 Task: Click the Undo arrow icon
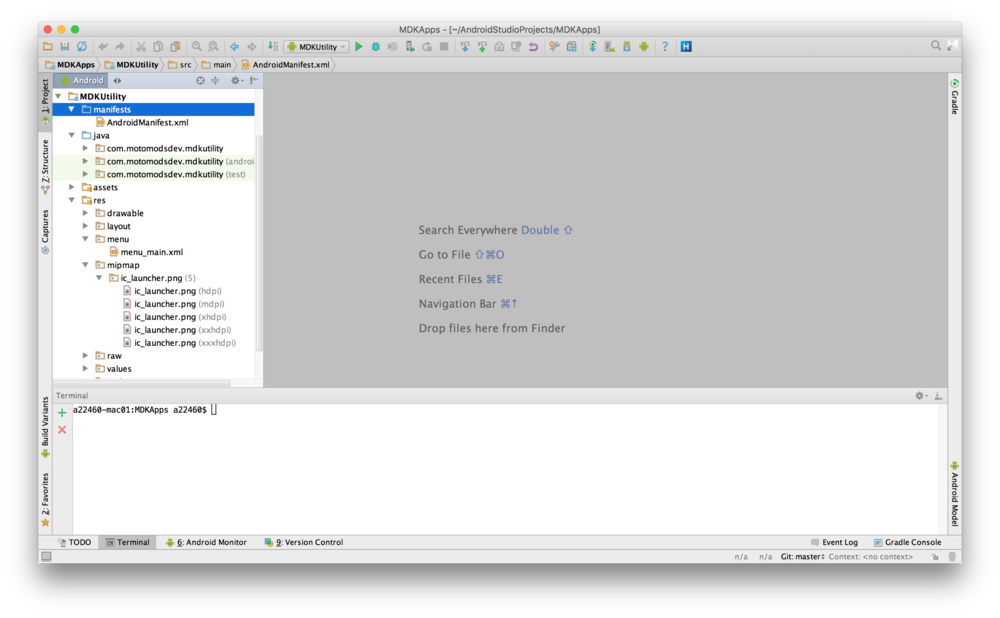tap(103, 47)
